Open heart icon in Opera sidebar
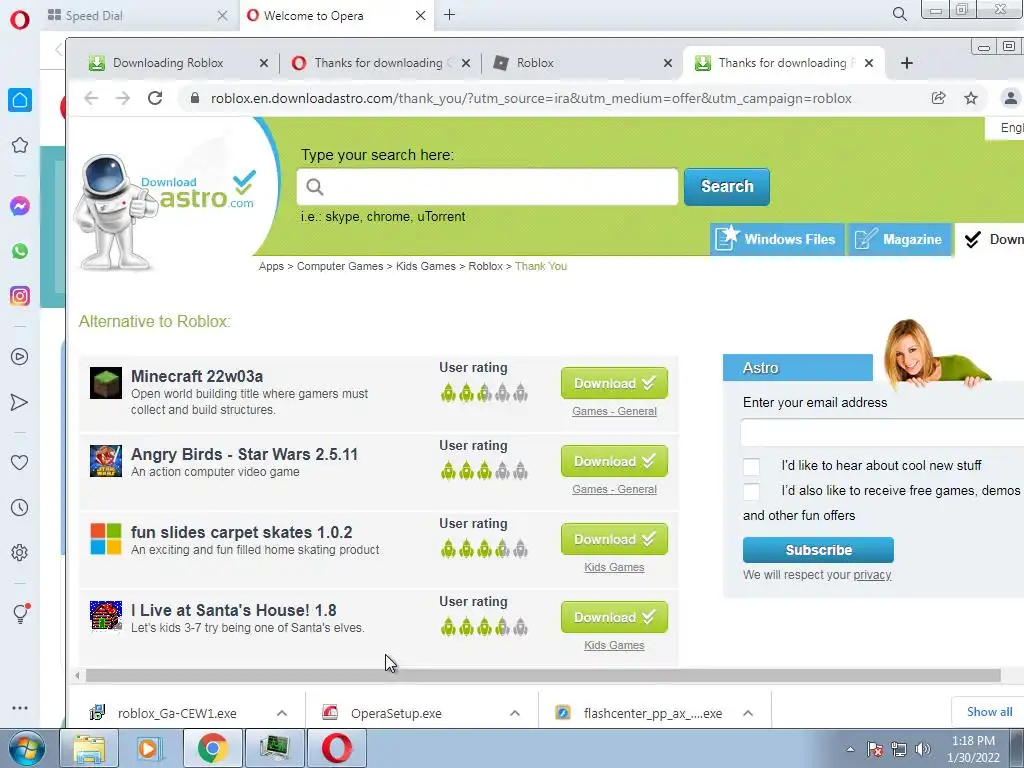 (20, 462)
